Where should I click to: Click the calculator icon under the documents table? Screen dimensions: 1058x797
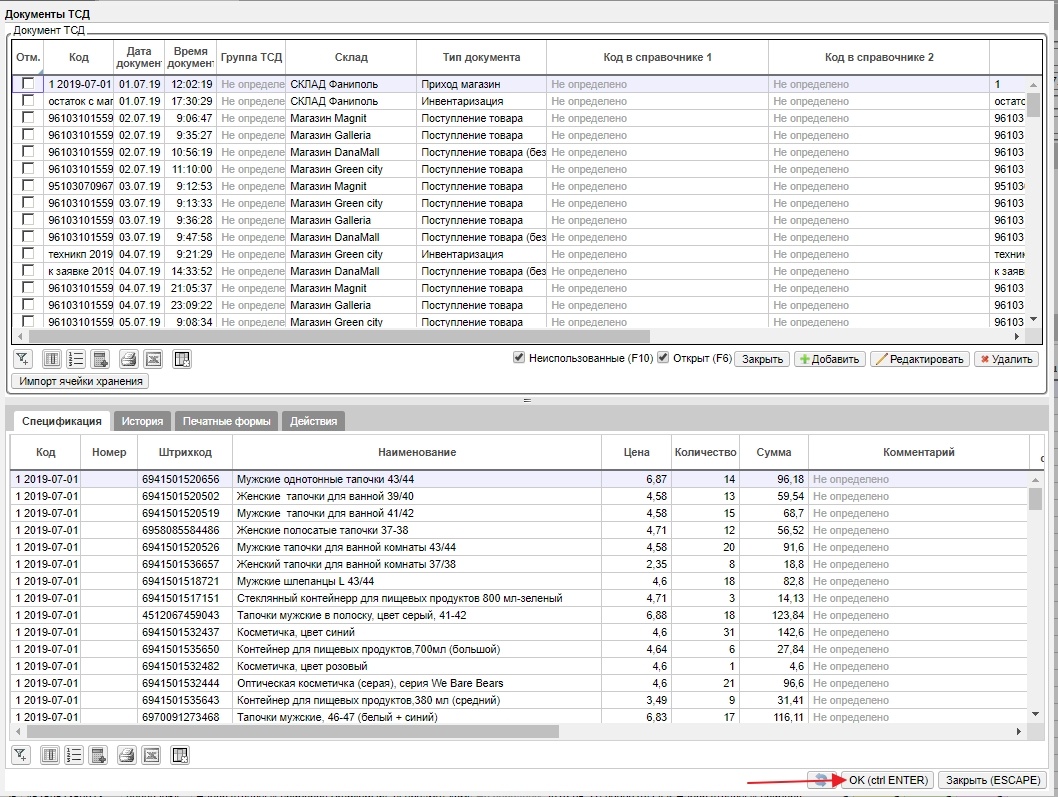click(x=100, y=359)
